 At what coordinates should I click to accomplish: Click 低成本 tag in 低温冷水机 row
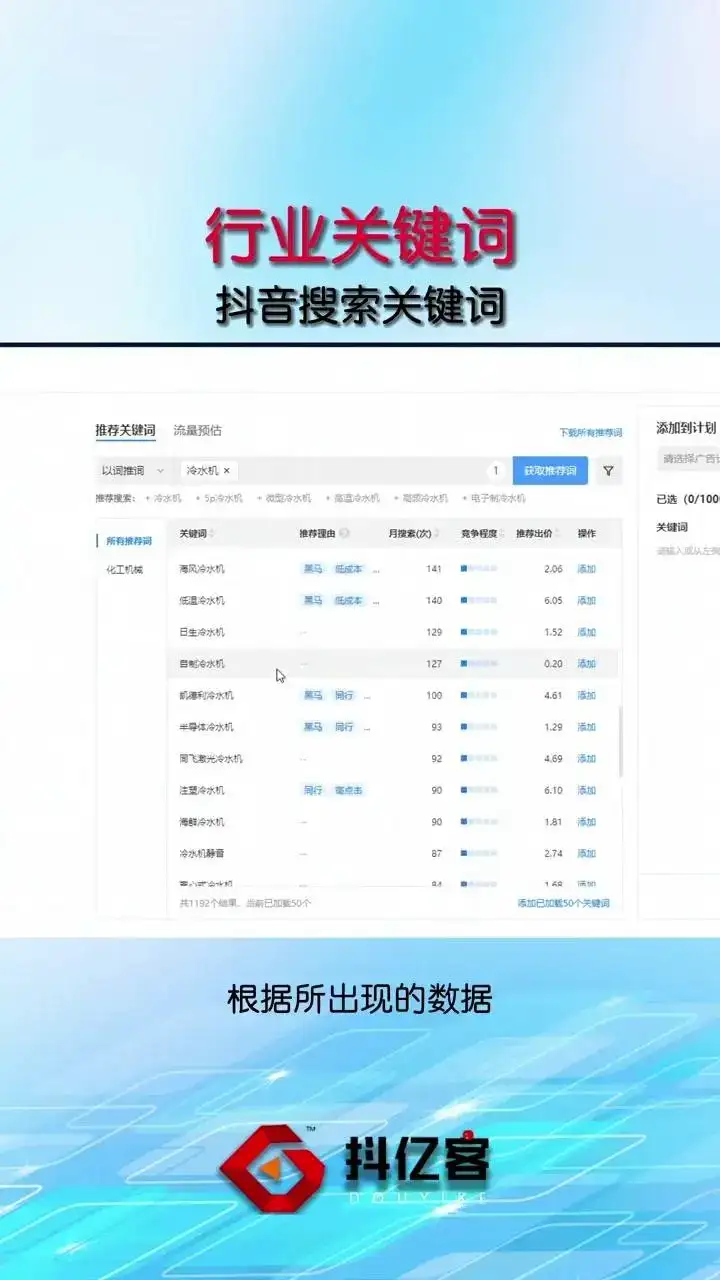point(348,601)
